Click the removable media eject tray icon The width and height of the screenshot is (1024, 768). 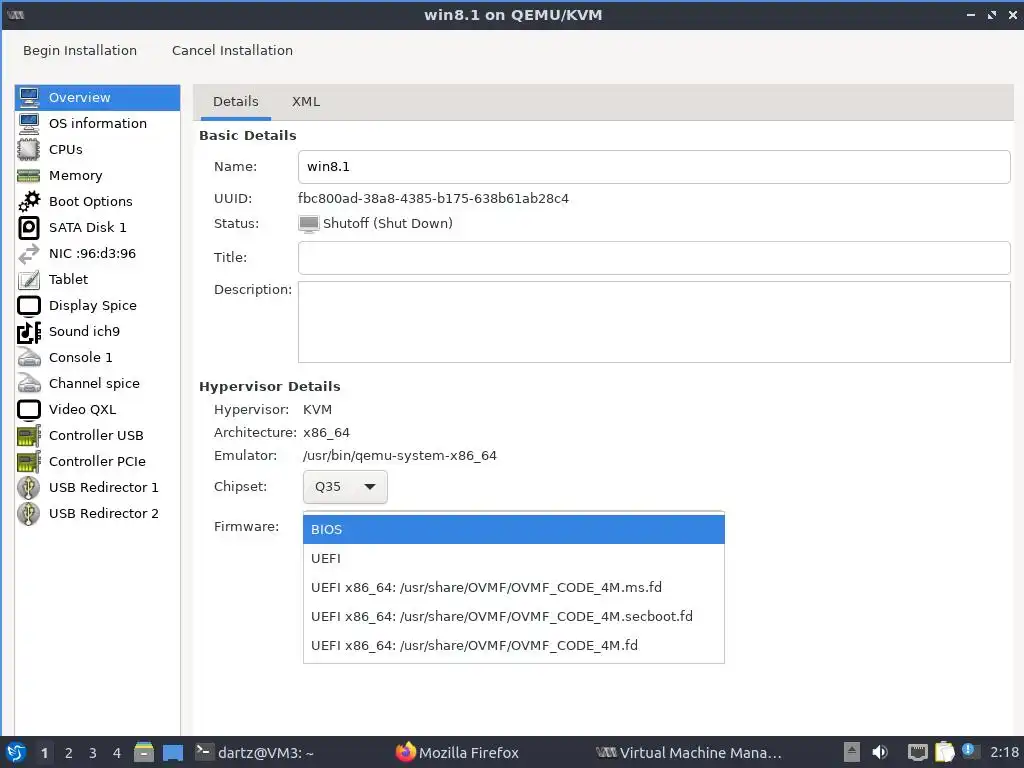click(x=852, y=752)
